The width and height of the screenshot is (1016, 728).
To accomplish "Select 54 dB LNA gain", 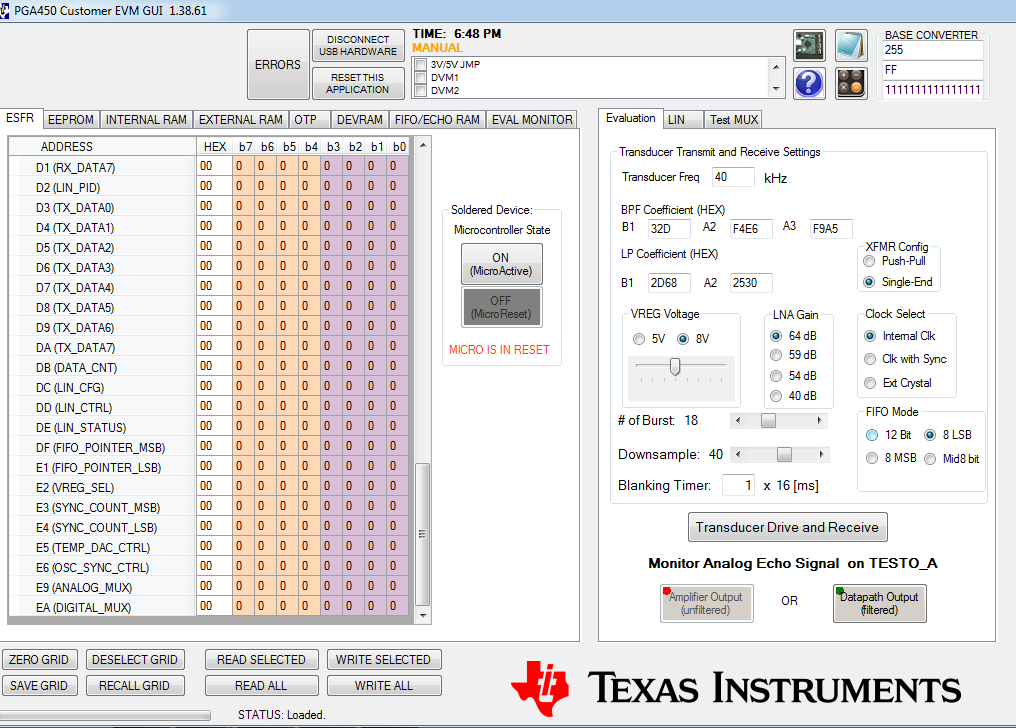I will click(x=776, y=376).
